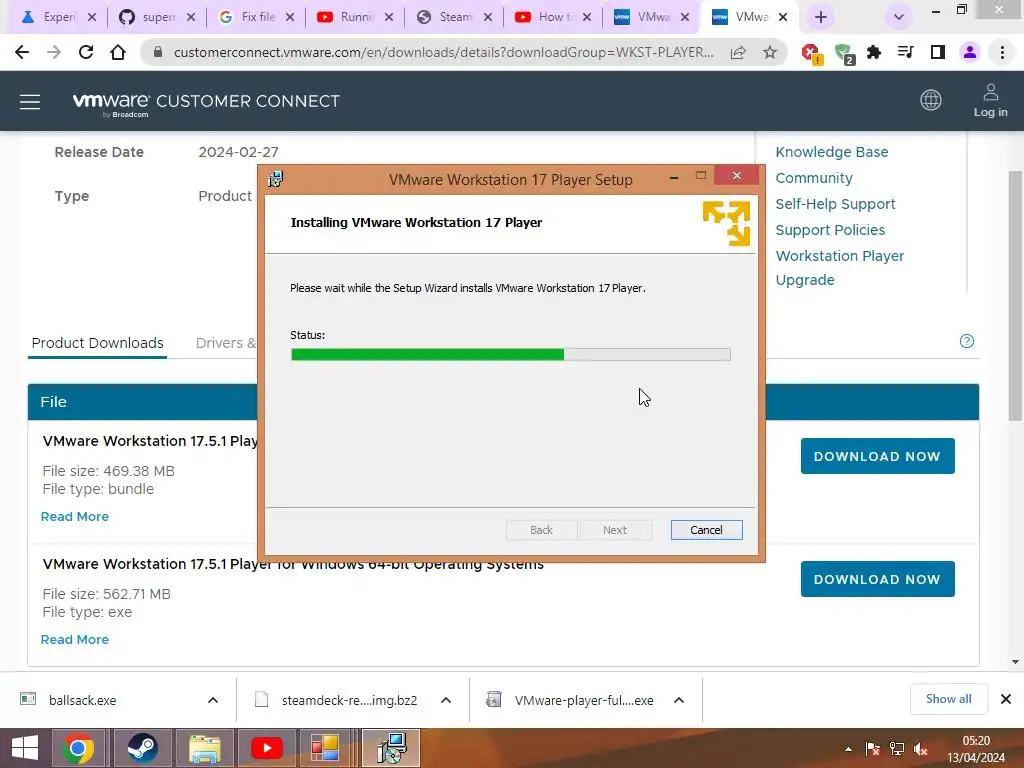Open the Support Policies link
Image resolution: width=1024 pixels, height=768 pixels.
pyautogui.click(x=830, y=230)
